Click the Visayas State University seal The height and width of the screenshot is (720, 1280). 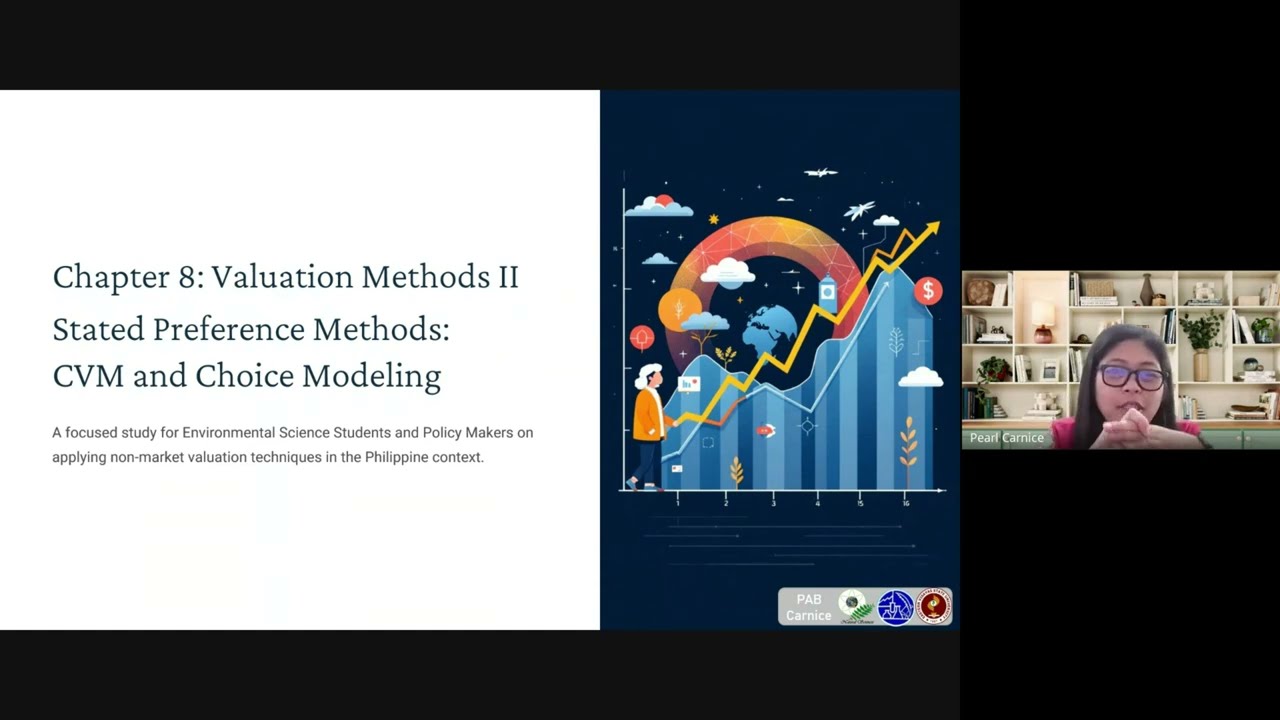coord(933,606)
